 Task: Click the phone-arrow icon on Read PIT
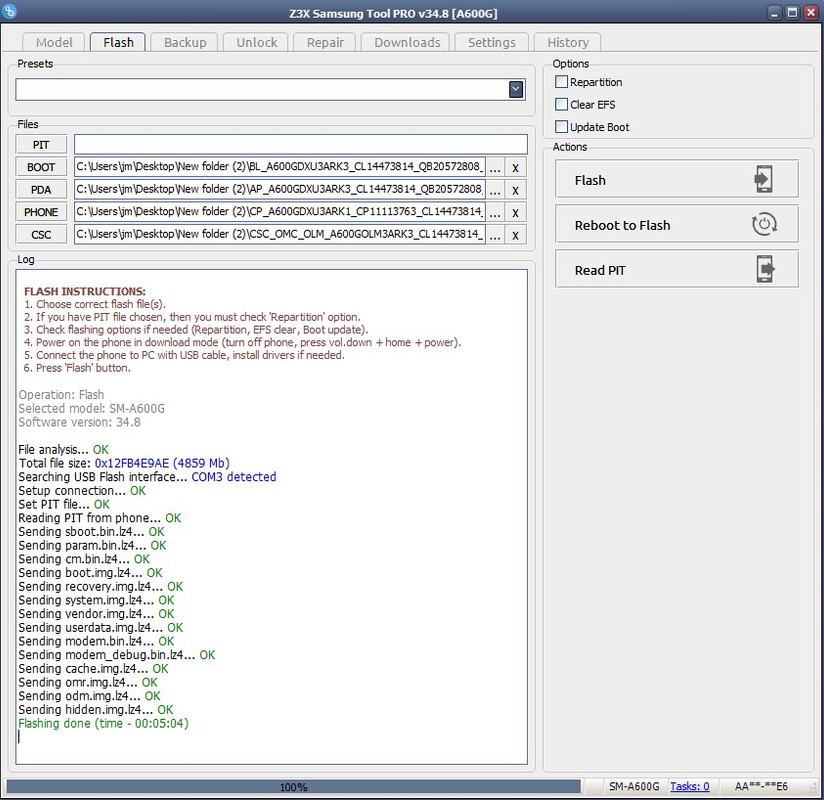tap(765, 269)
